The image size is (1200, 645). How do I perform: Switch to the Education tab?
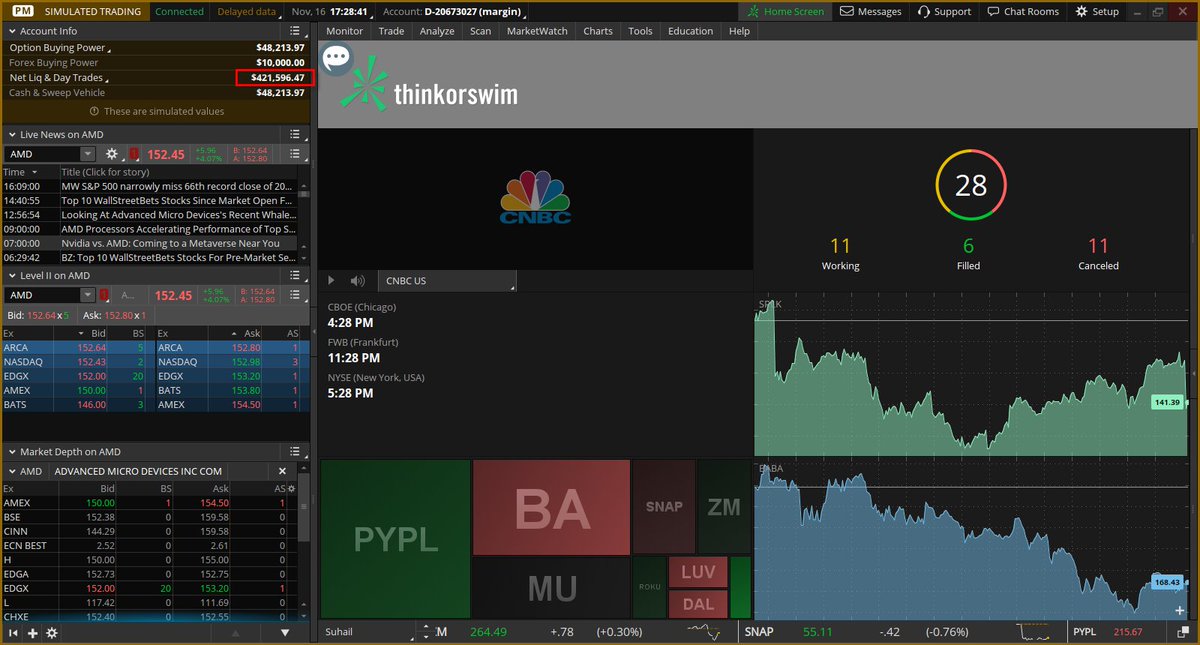point(690,31)
